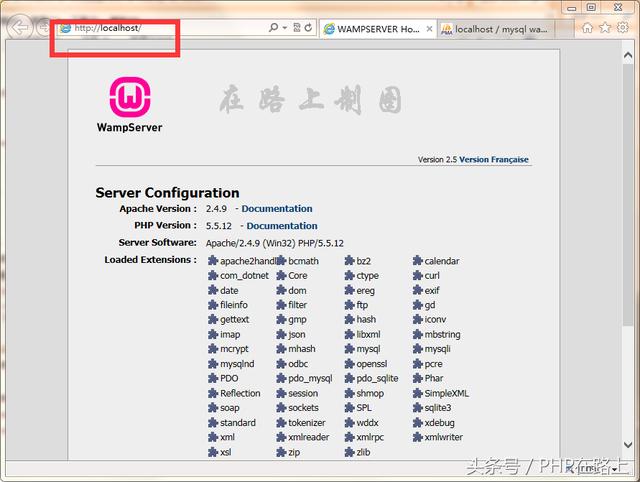Viewport: 640px width, 482px height.
Task: Click the puzzle icon beside Core
Action: 281,275
